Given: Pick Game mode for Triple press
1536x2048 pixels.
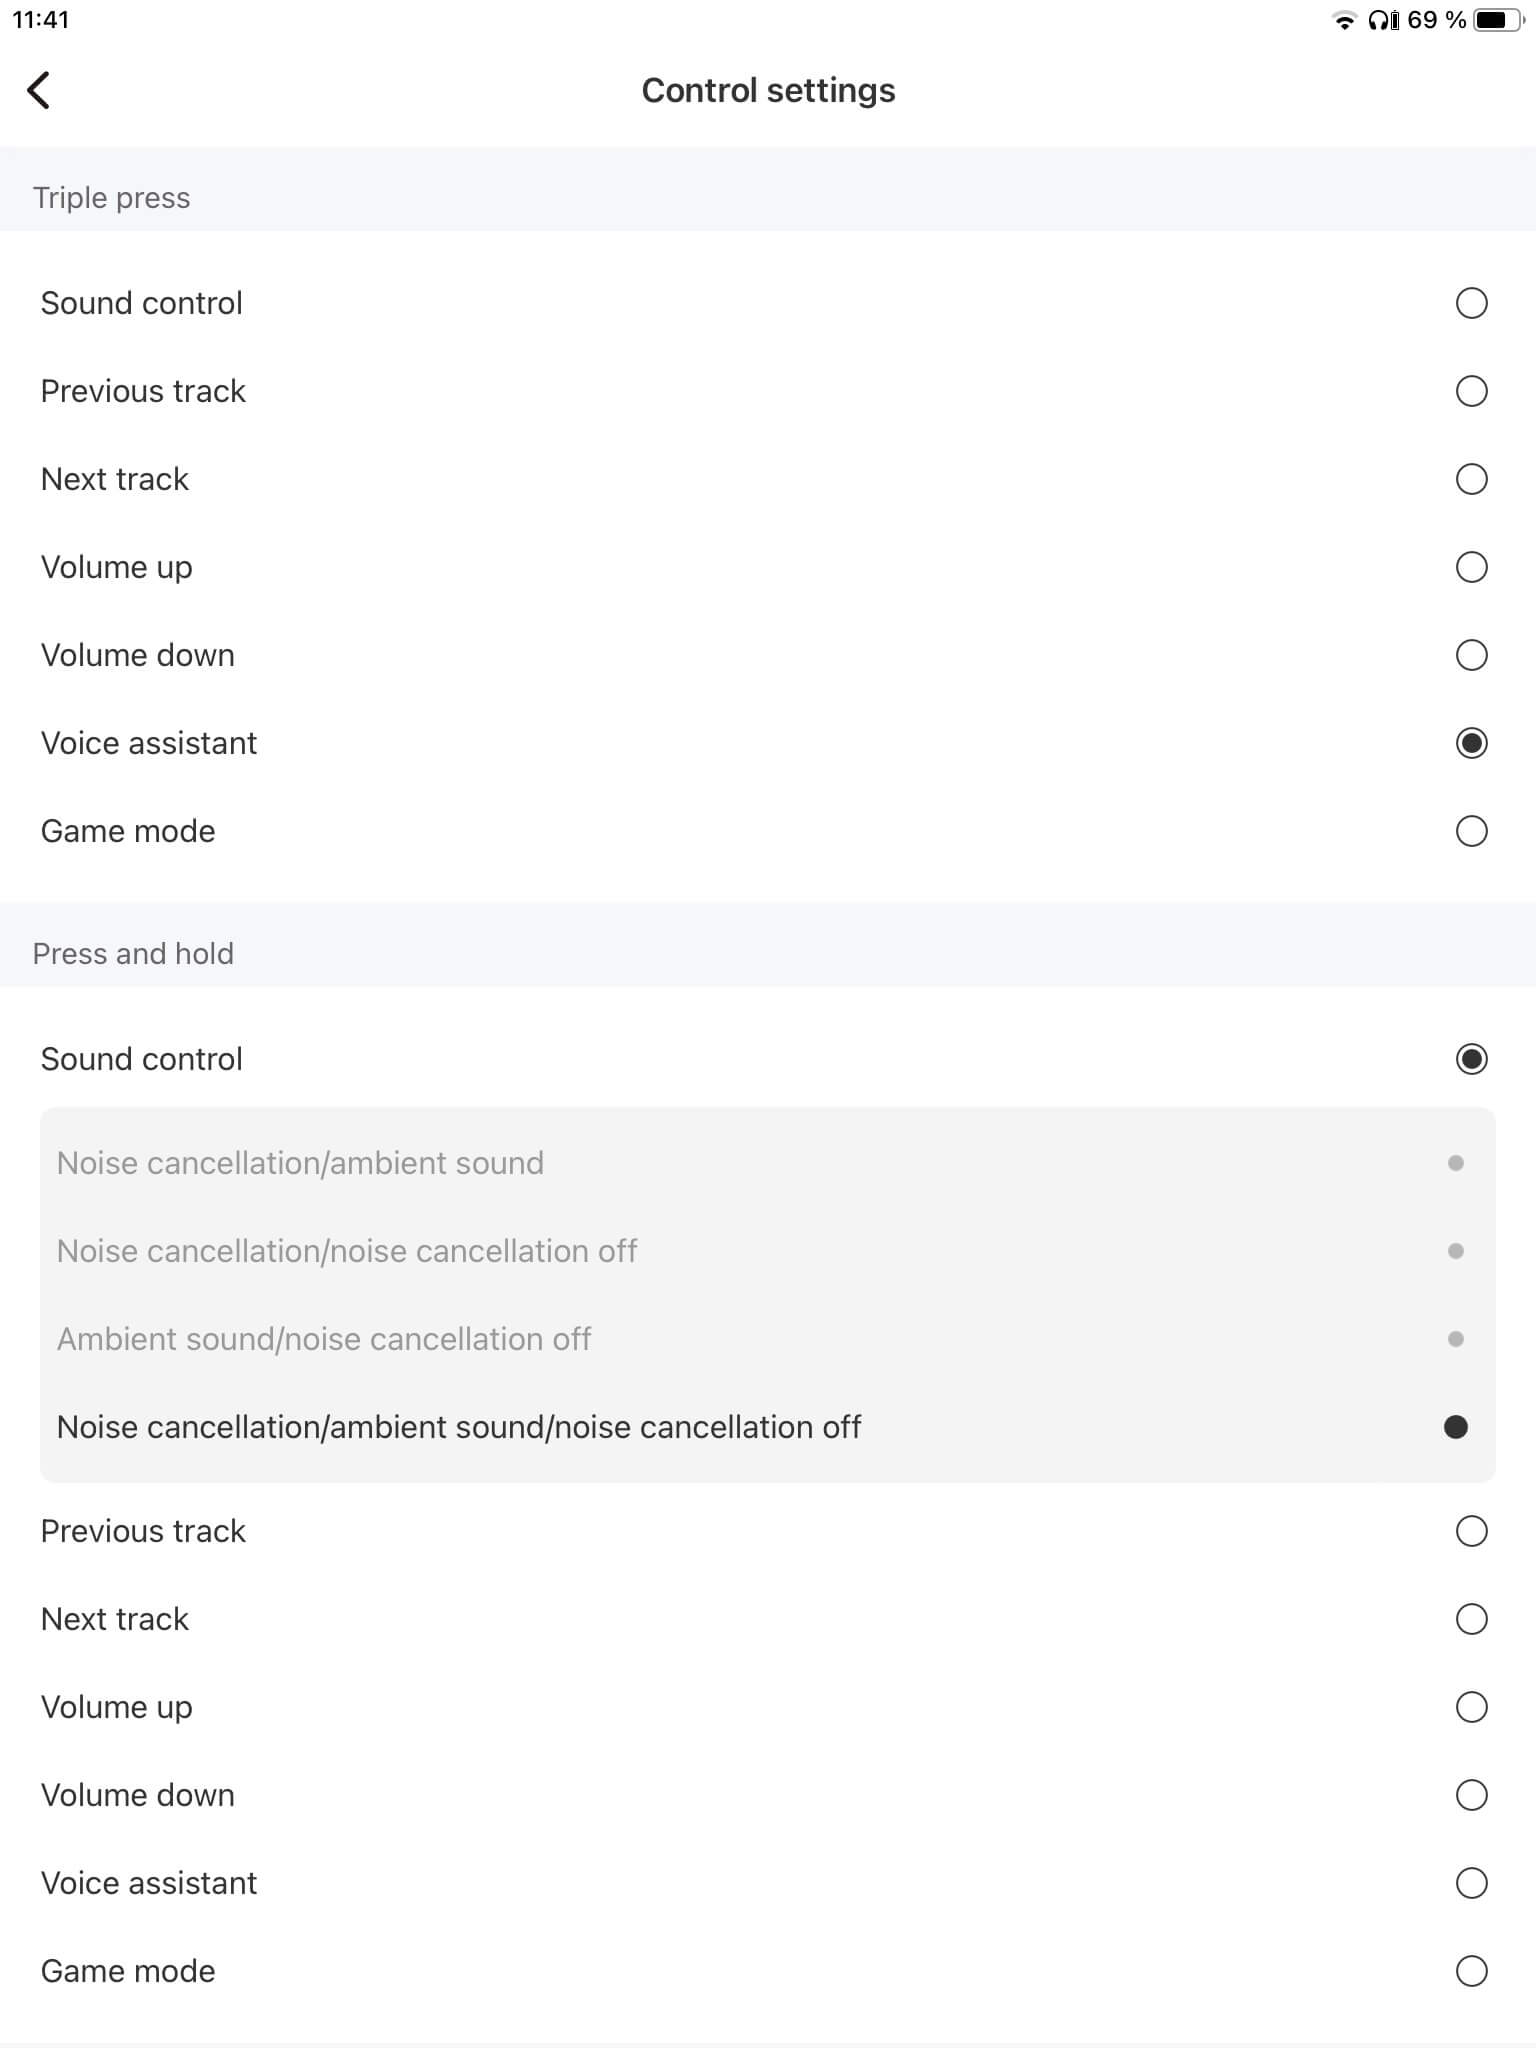Looking at the screenshot, I should pos(1471,831).
